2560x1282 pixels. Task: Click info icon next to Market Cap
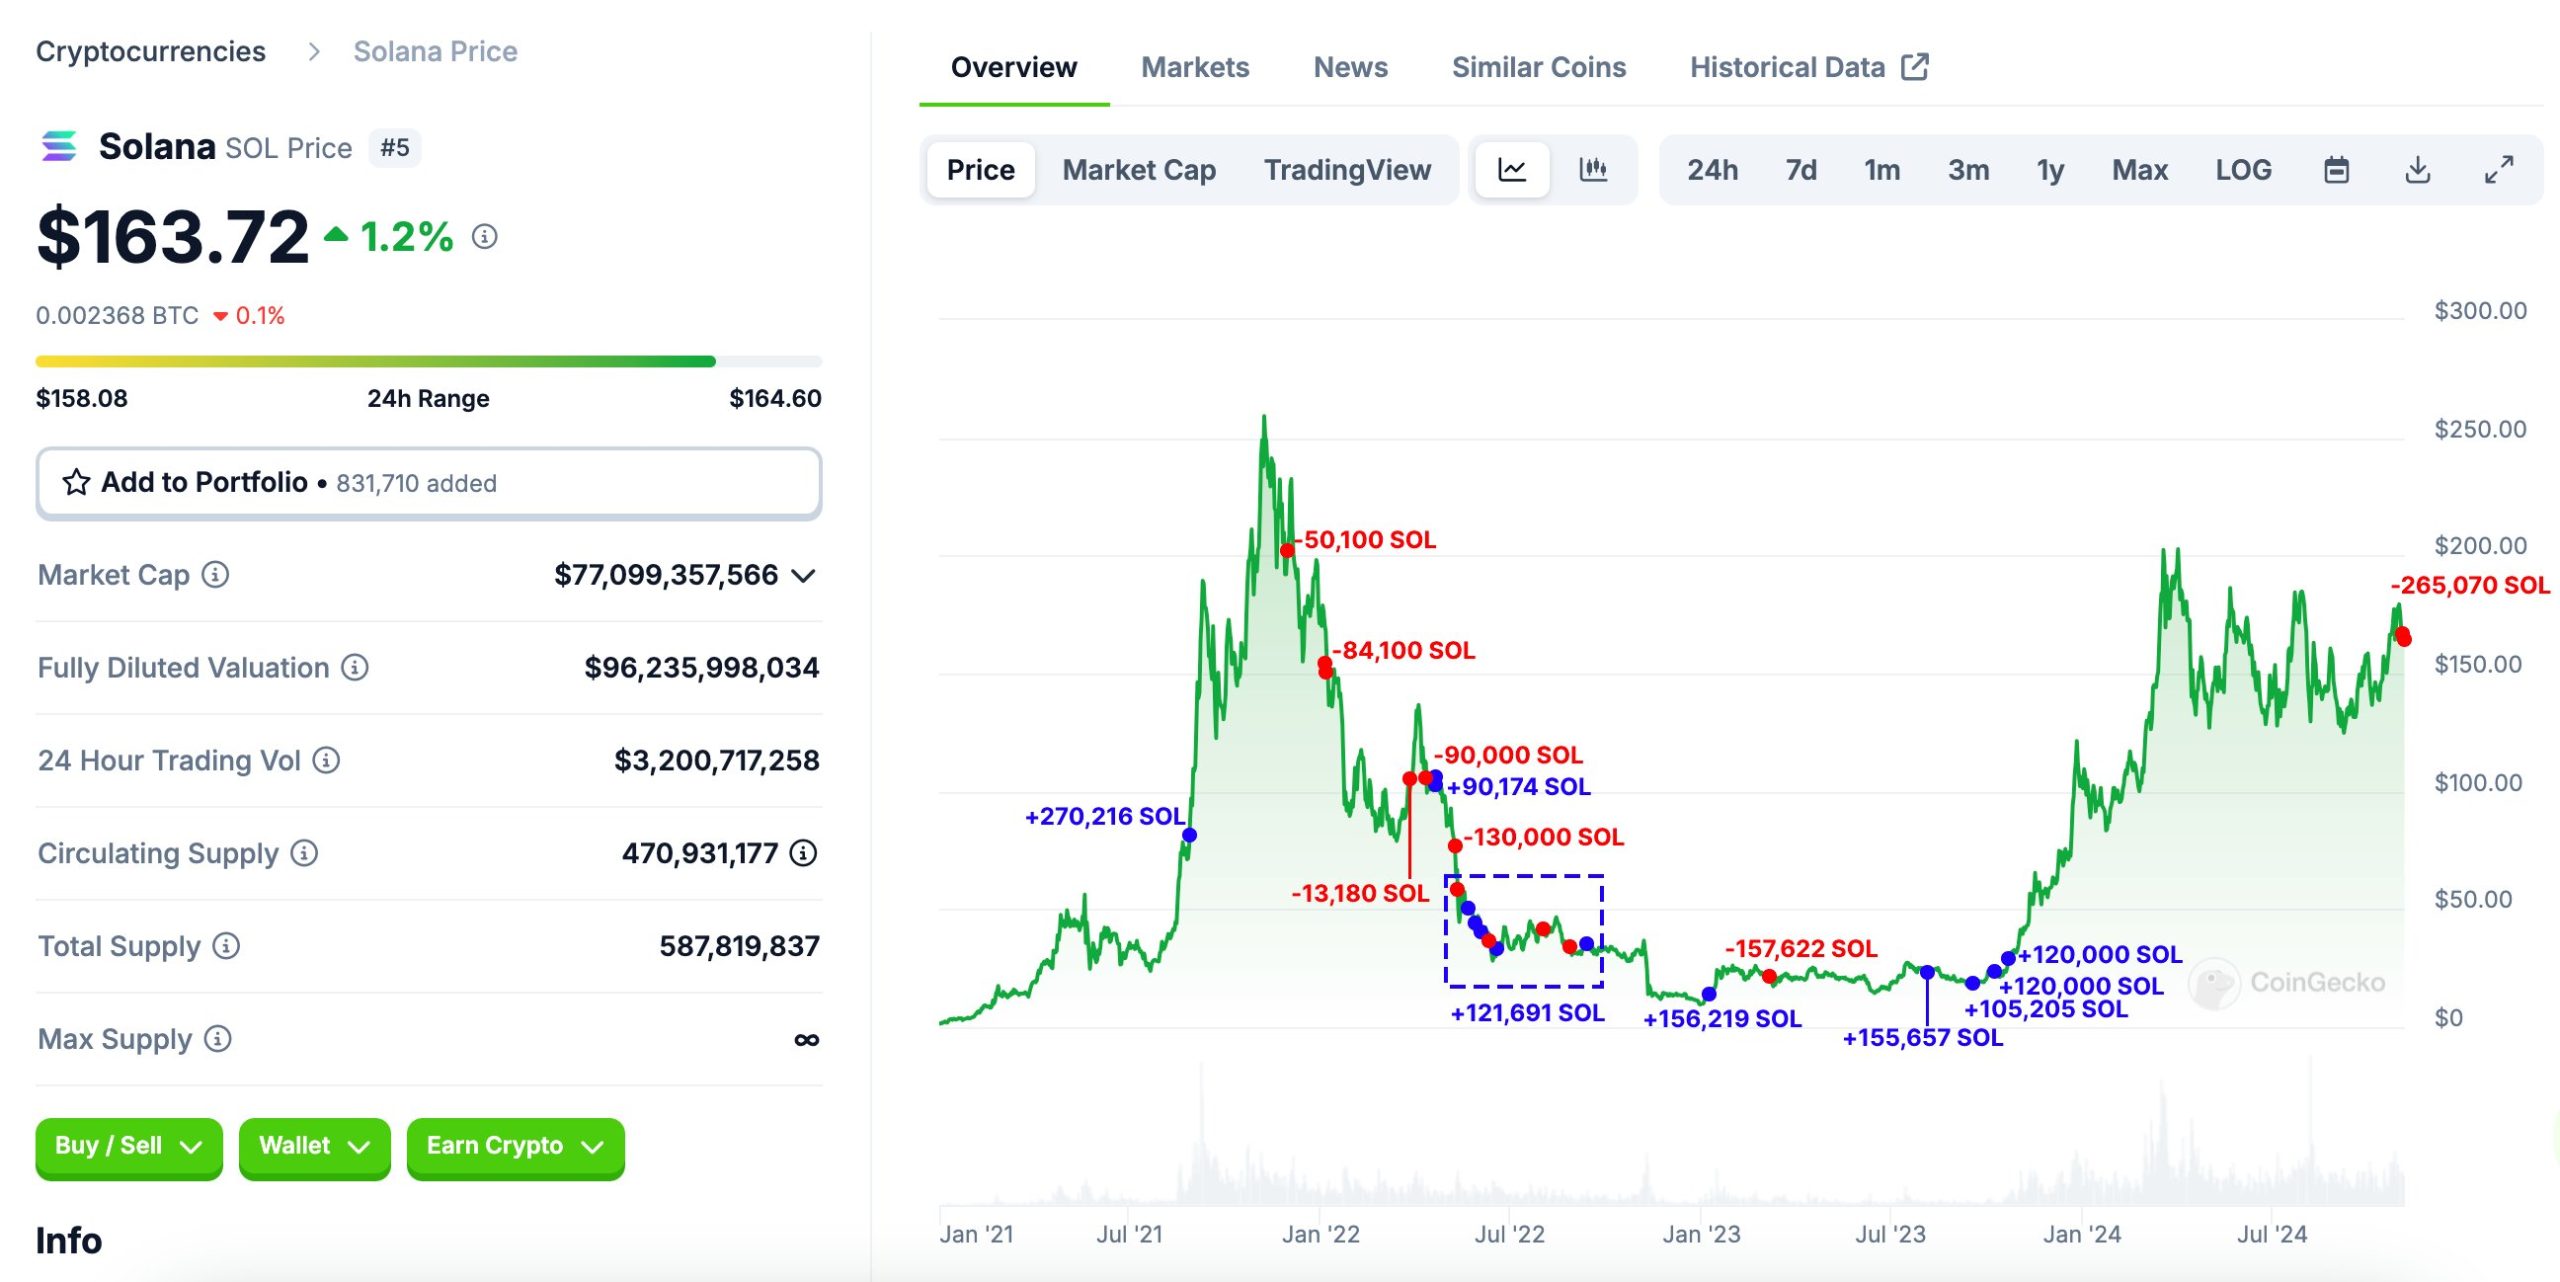(215, 575)
